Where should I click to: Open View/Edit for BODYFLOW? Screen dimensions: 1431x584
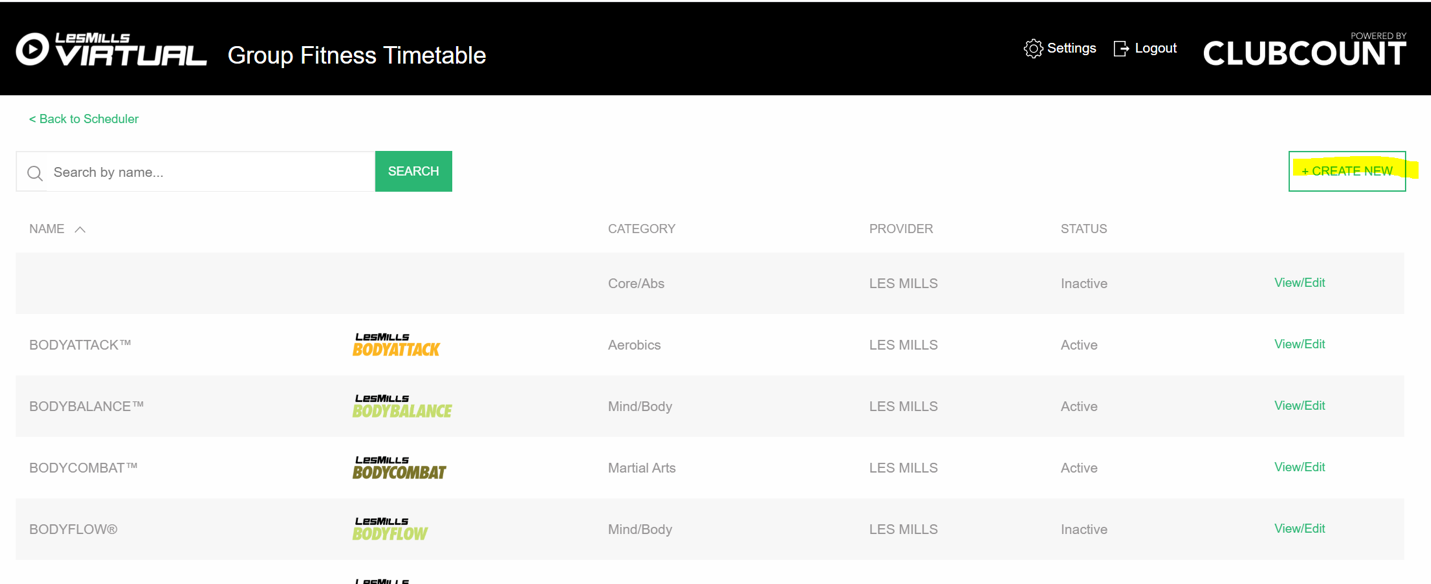[1299, 529]
